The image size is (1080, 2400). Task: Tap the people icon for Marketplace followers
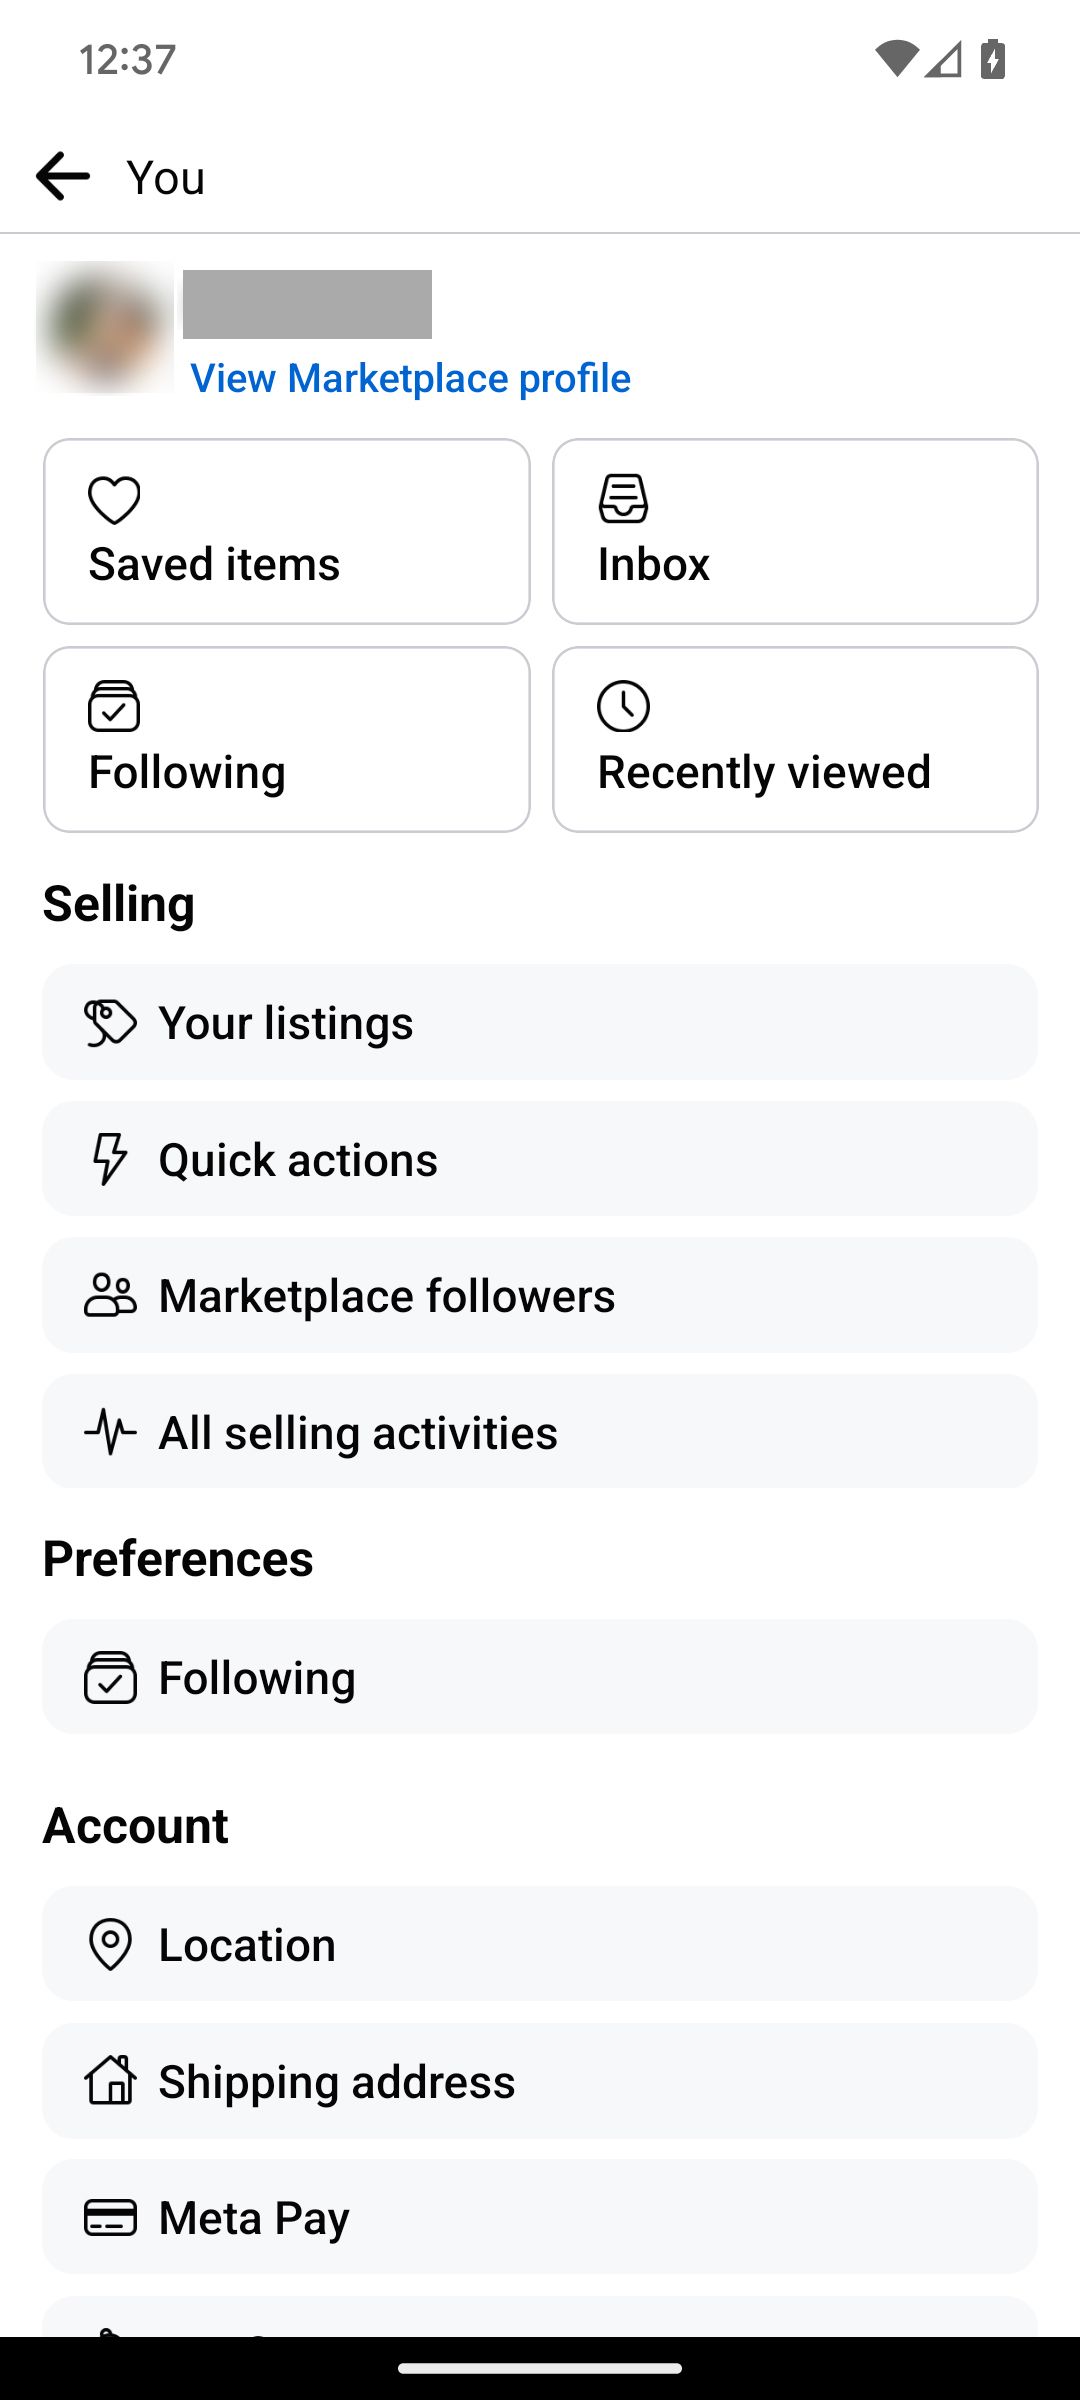click(110, 1295)
